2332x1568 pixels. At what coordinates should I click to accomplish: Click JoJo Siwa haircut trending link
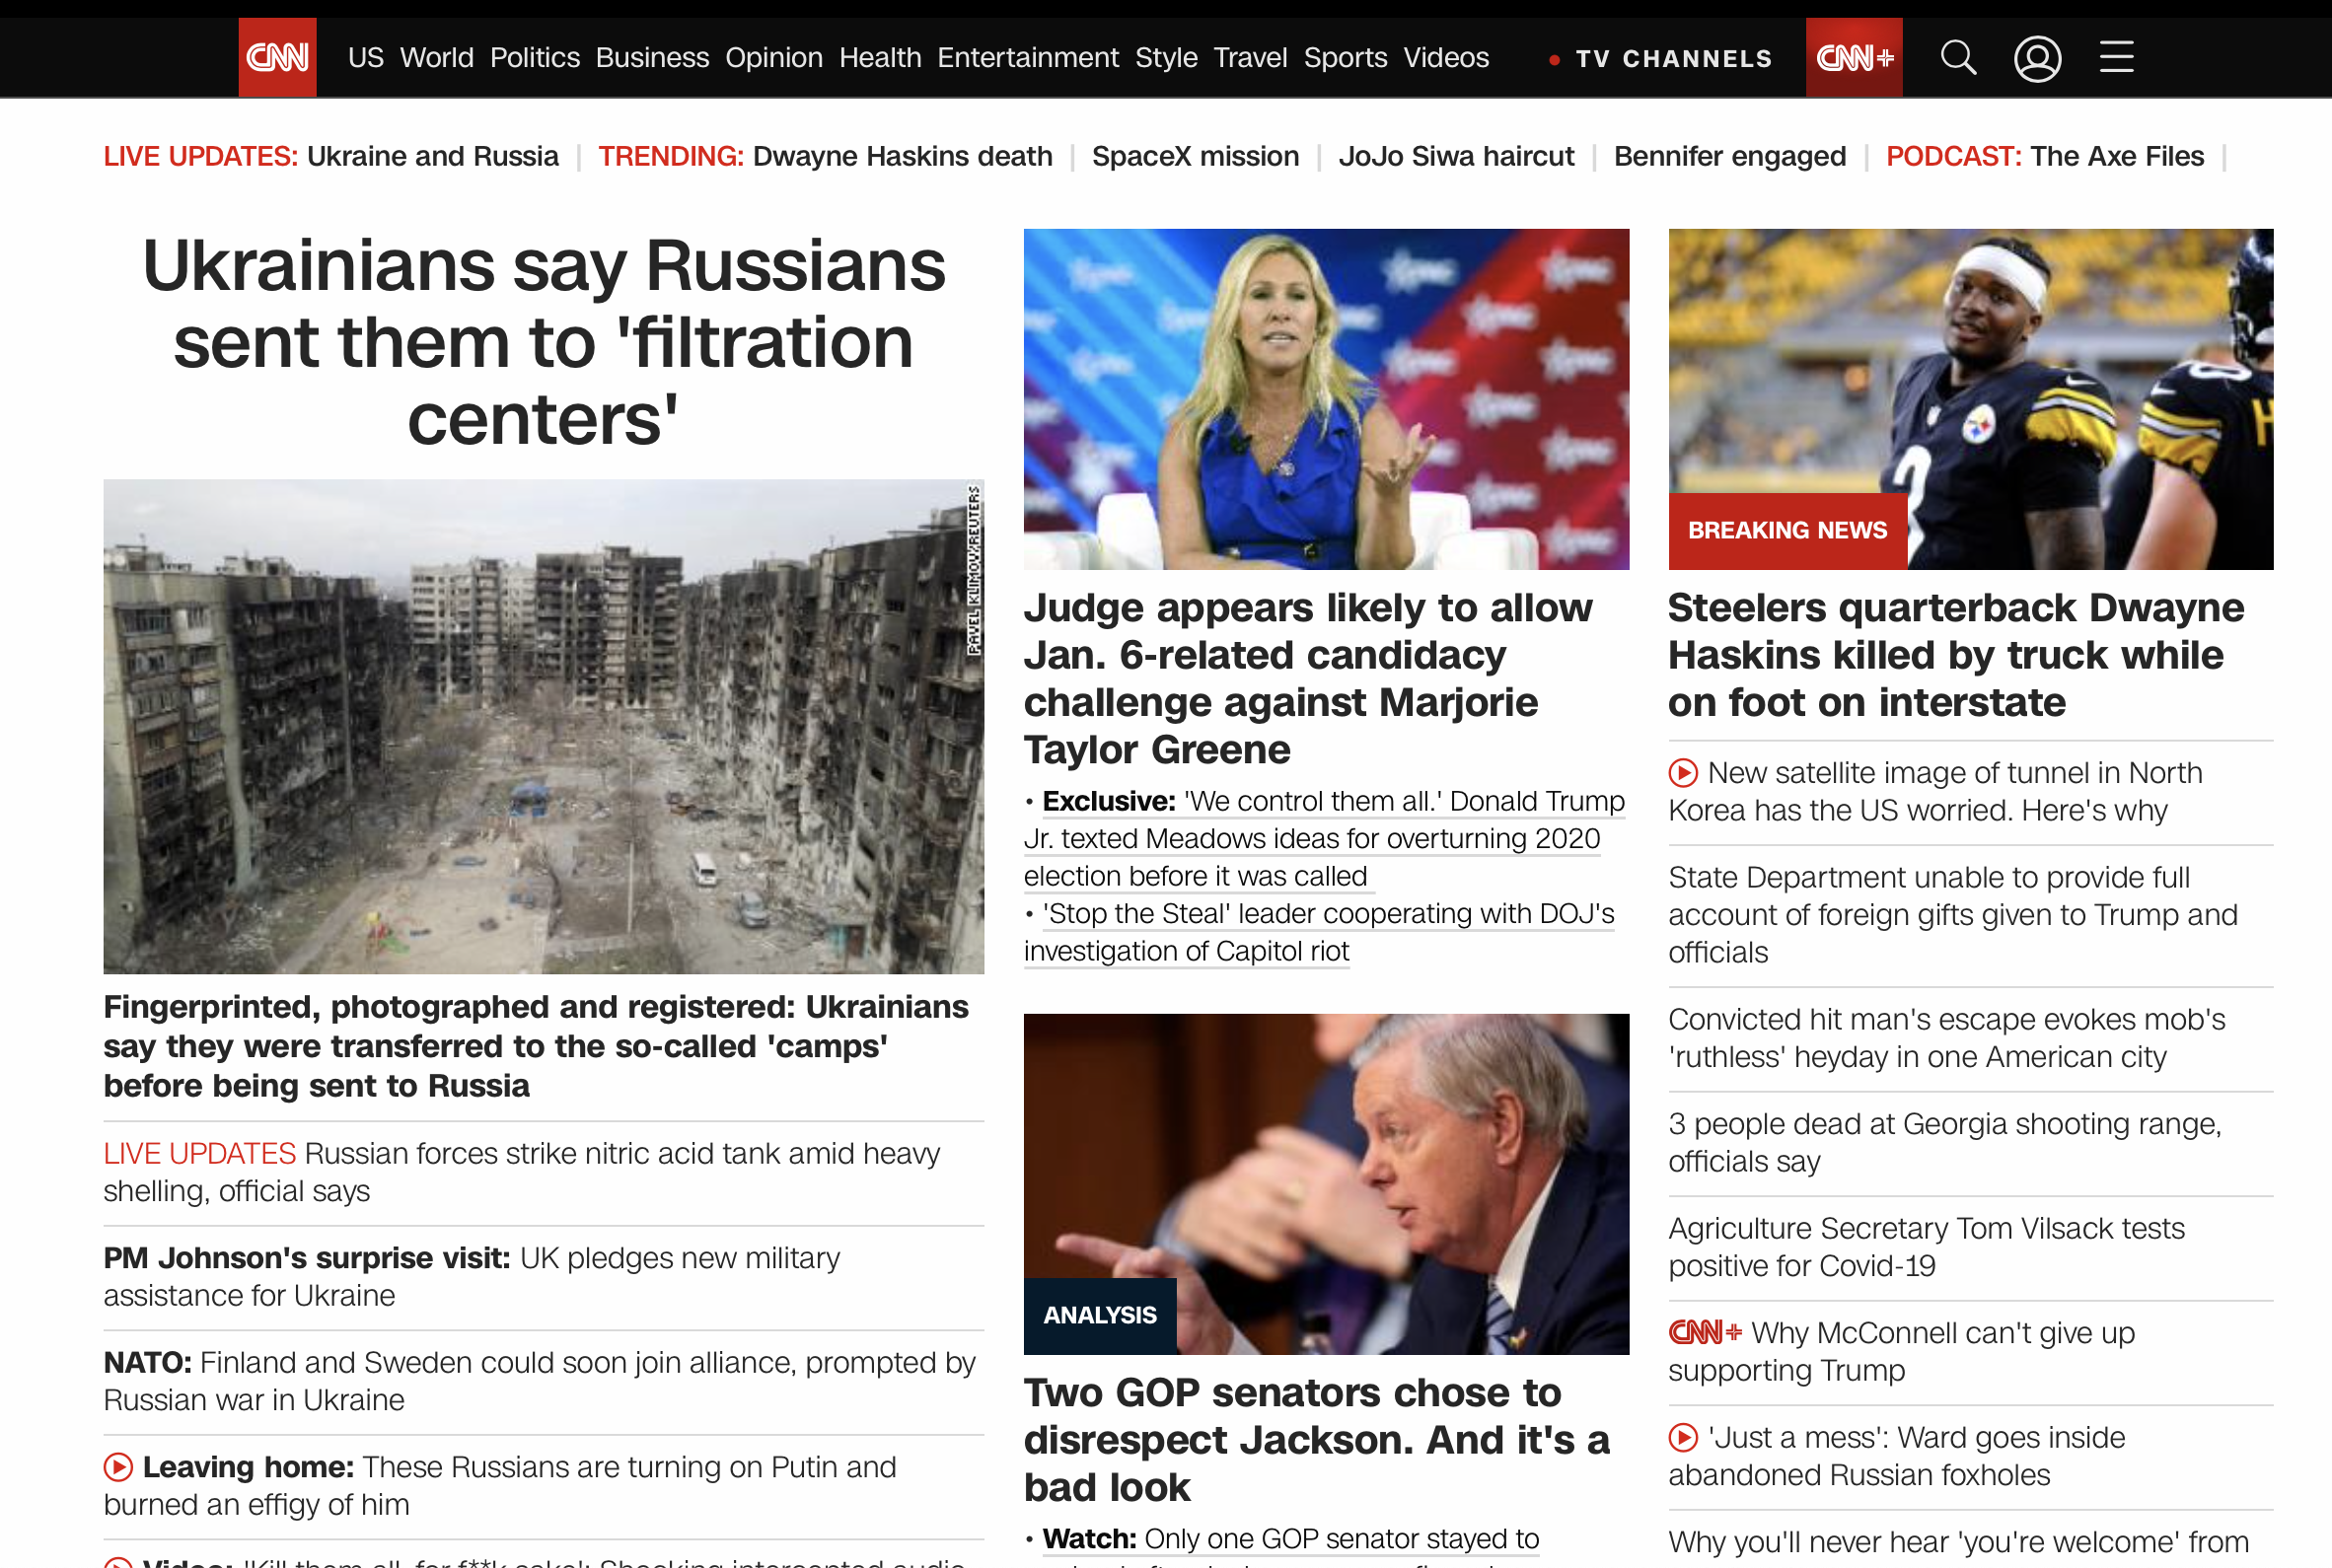pyautogui.click(x=1455, y=156)
